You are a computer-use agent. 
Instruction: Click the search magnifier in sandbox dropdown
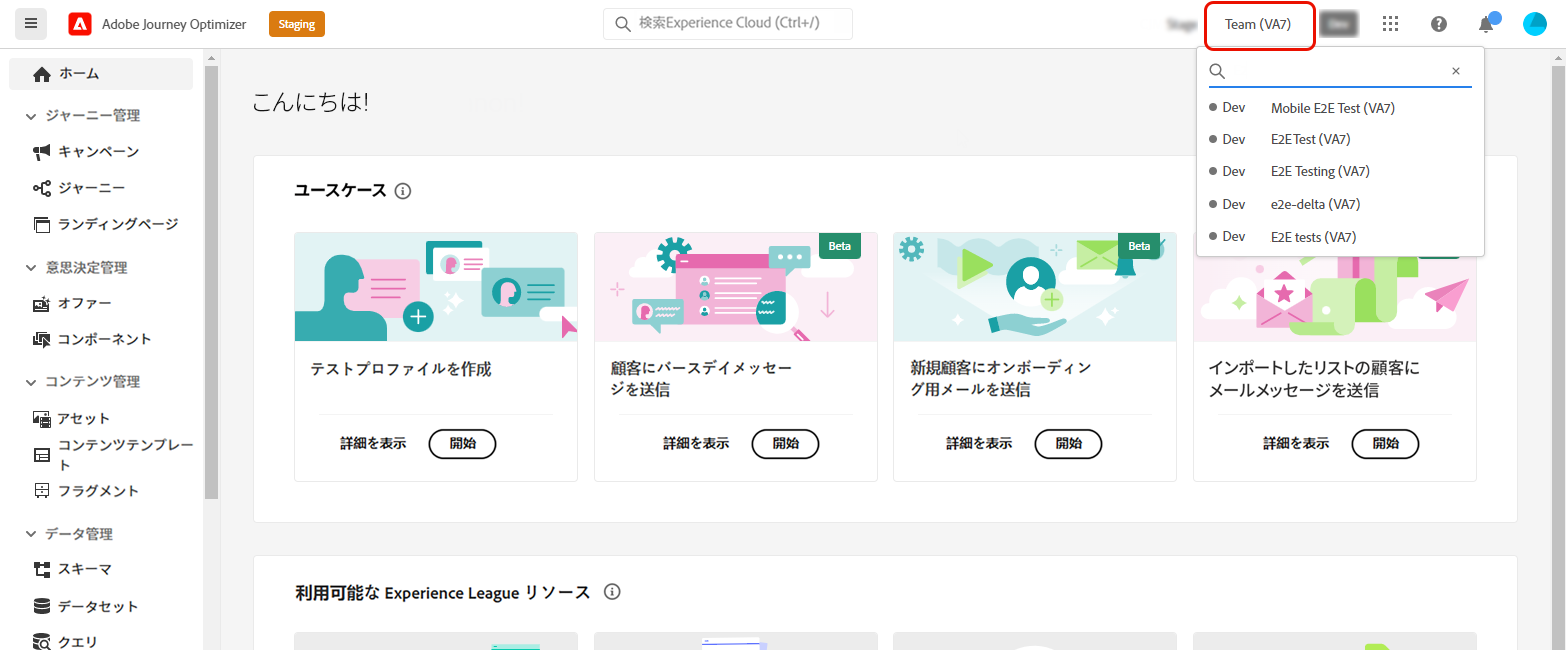(1217, 71)
